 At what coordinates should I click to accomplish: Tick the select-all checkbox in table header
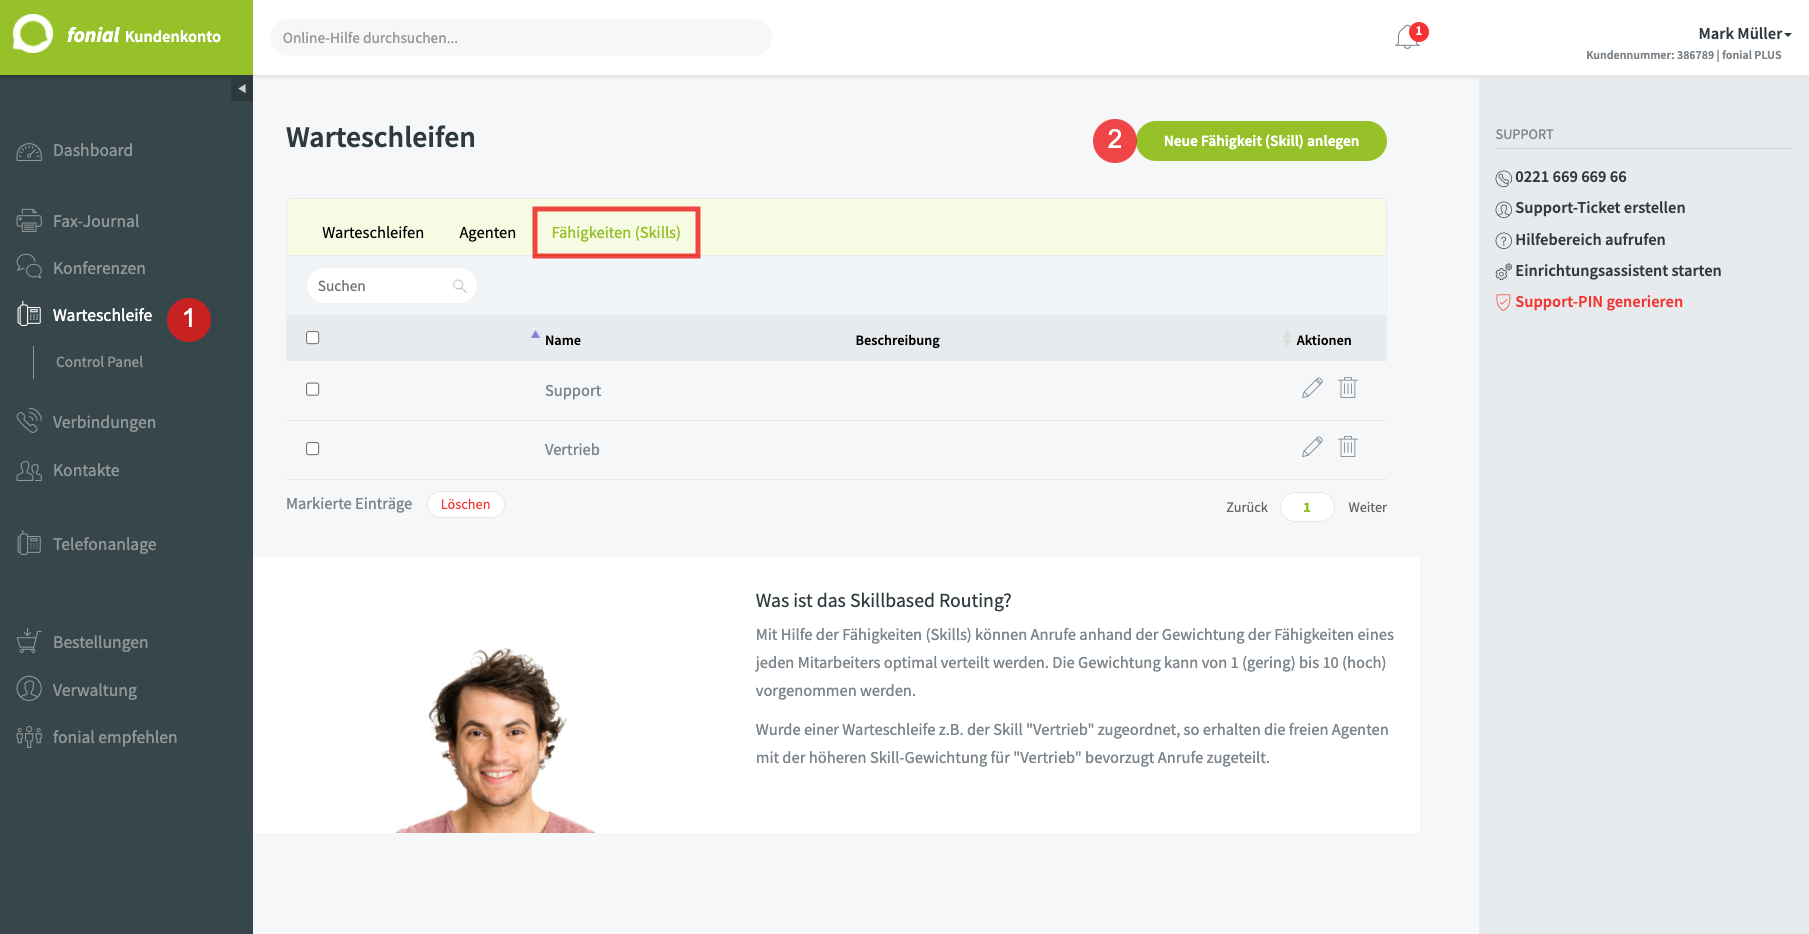point(313,338)
